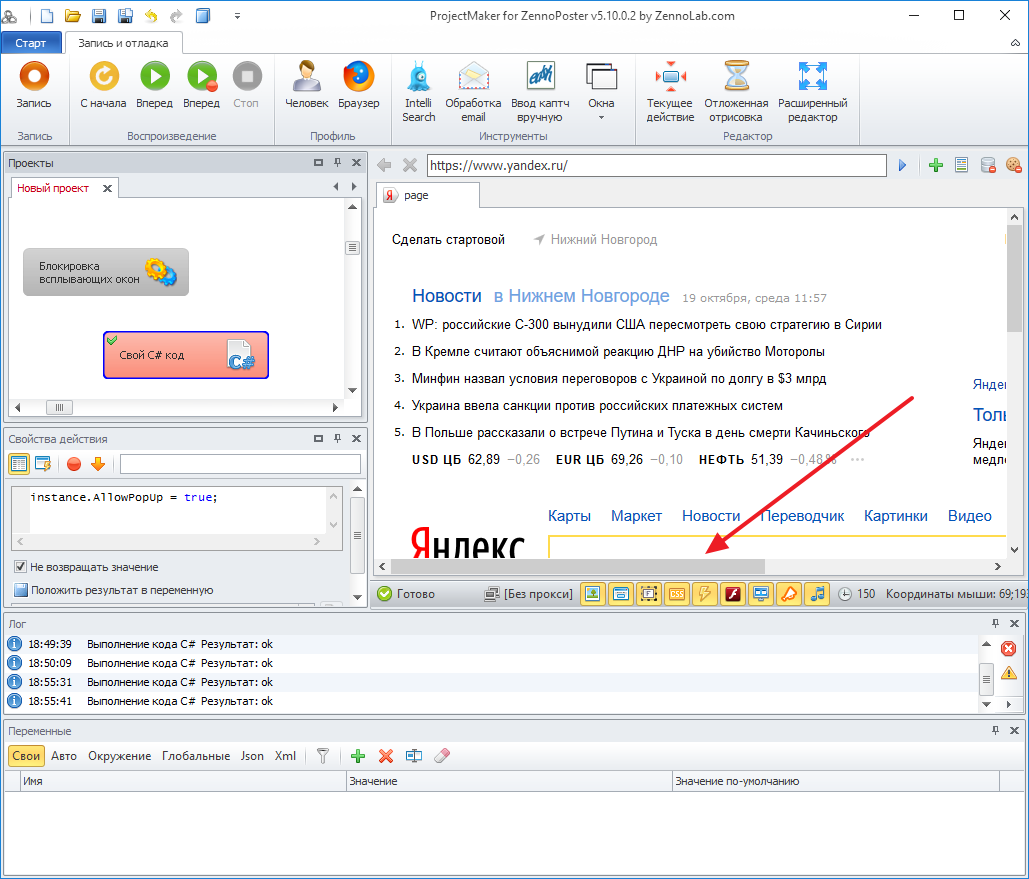Switch to the Старт ribbon tab

coord(31,43)
